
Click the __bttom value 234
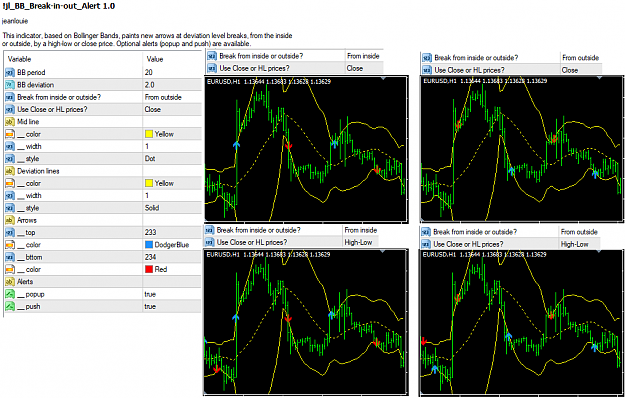tap(151, 257)
